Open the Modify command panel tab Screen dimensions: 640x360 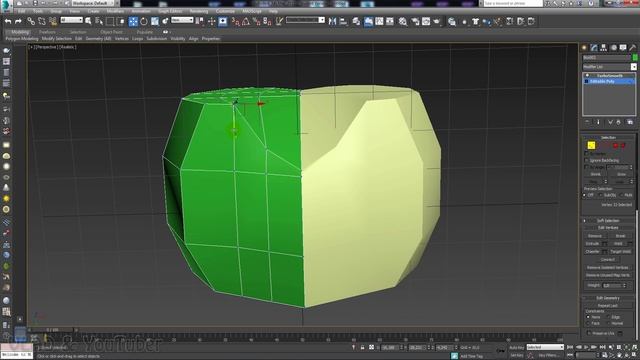[594, 48]
